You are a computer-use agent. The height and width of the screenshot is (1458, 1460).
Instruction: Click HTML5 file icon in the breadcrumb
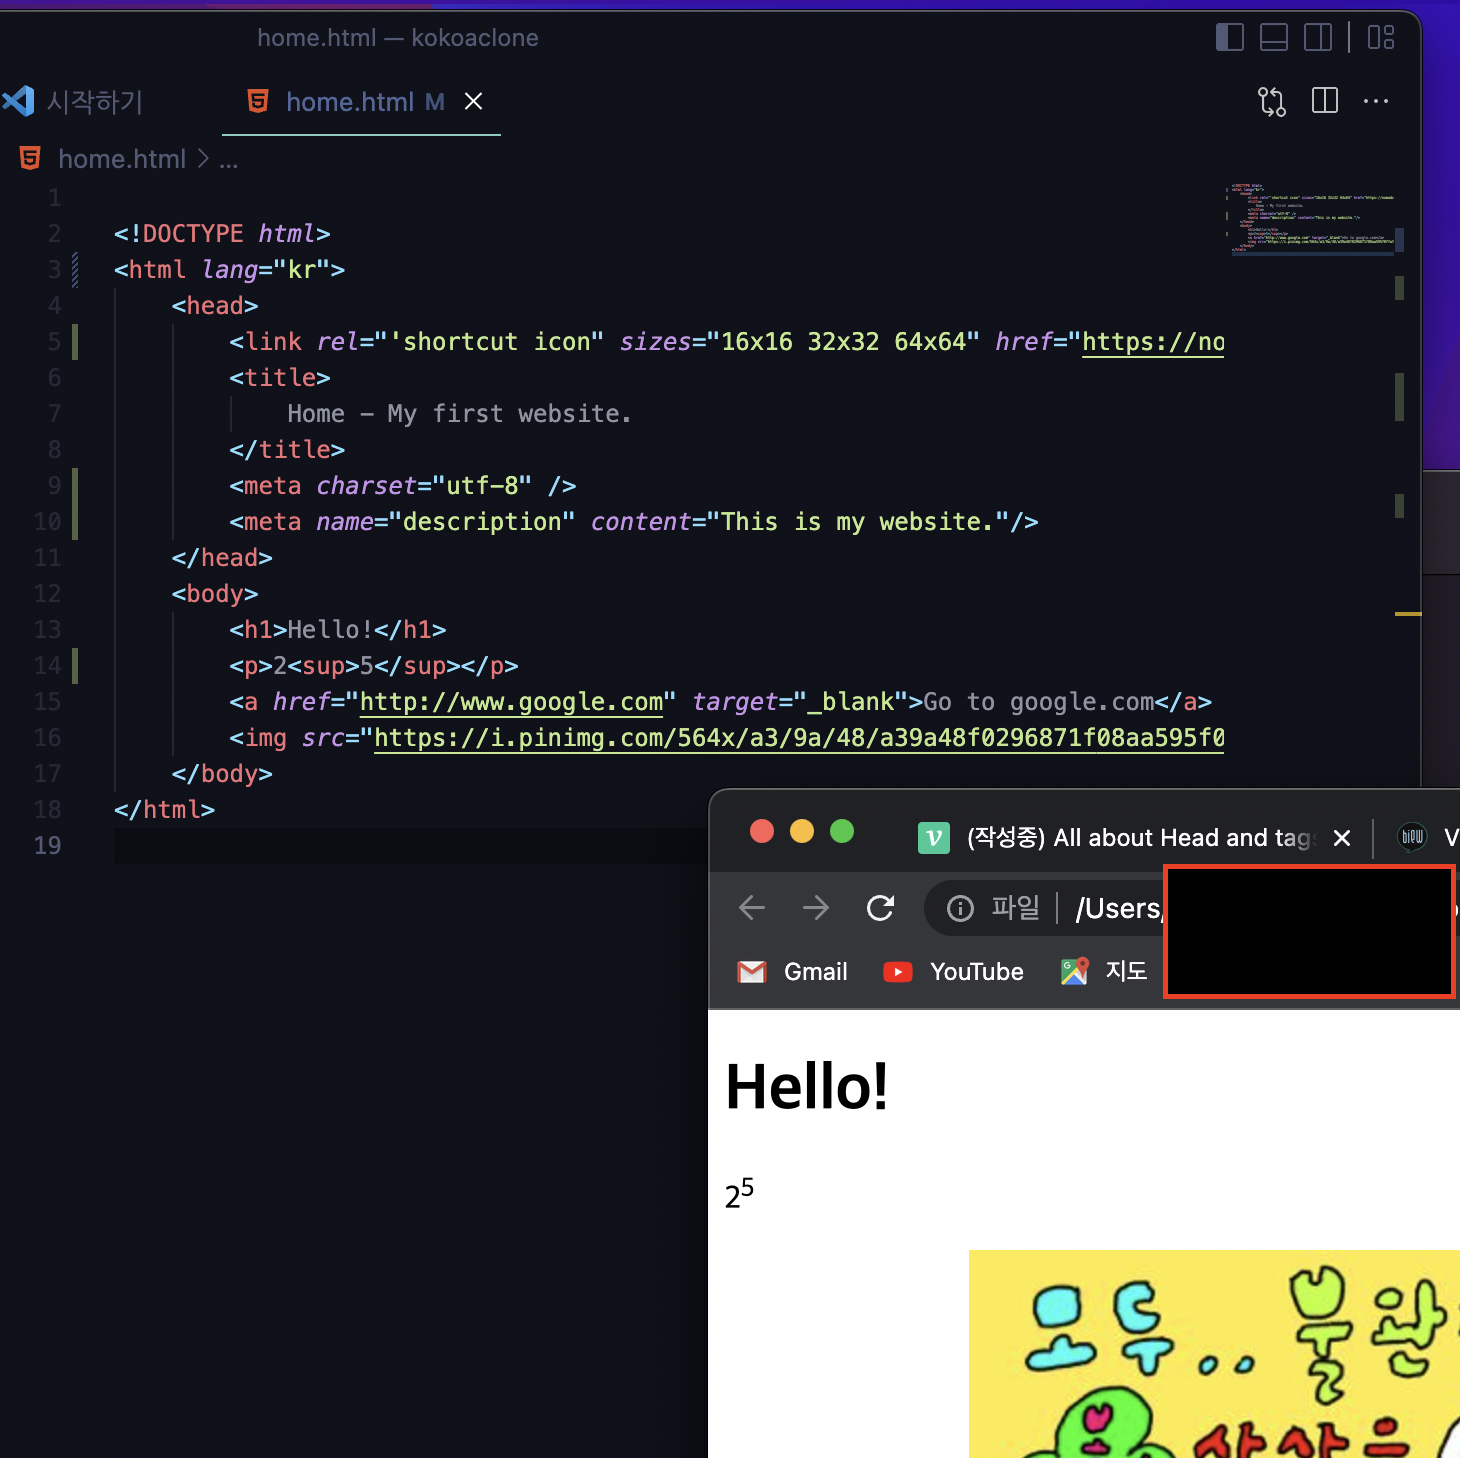tap(30, 158)
